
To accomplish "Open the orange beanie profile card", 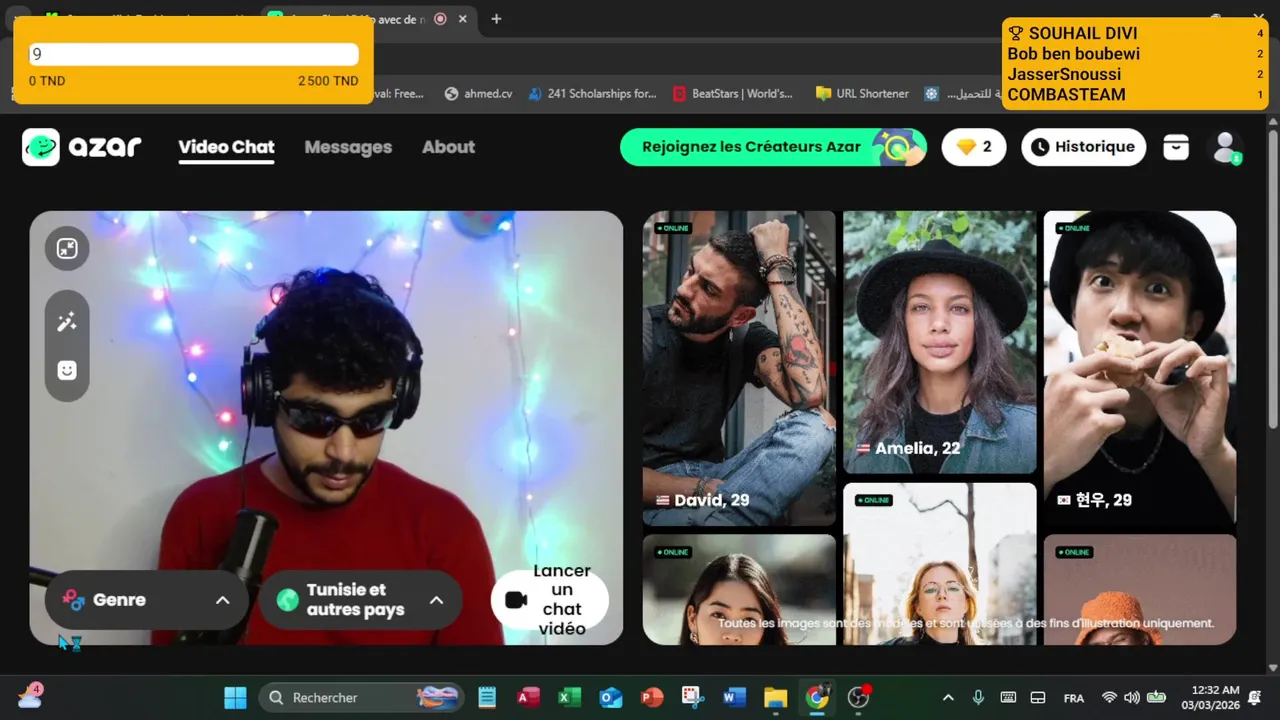I will pyautogui.click(x=1140, y=589).
